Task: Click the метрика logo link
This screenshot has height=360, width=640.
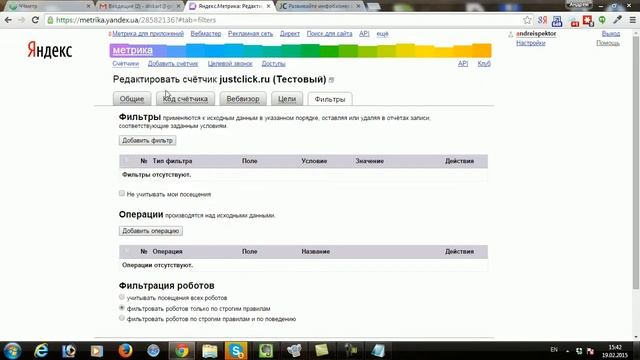Action: click(x=133, y=50)
